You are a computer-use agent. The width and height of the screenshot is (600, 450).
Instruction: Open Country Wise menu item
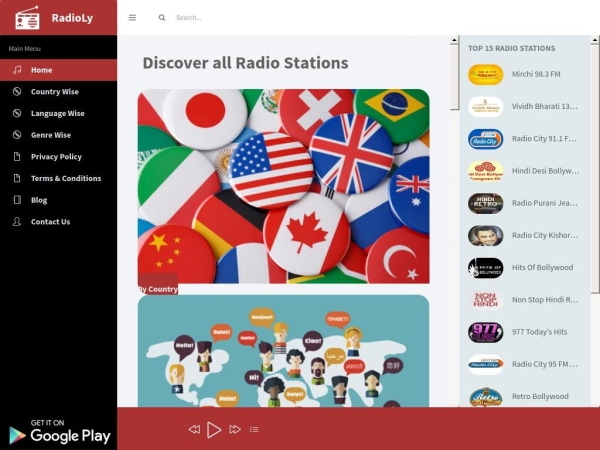point(59,91)
